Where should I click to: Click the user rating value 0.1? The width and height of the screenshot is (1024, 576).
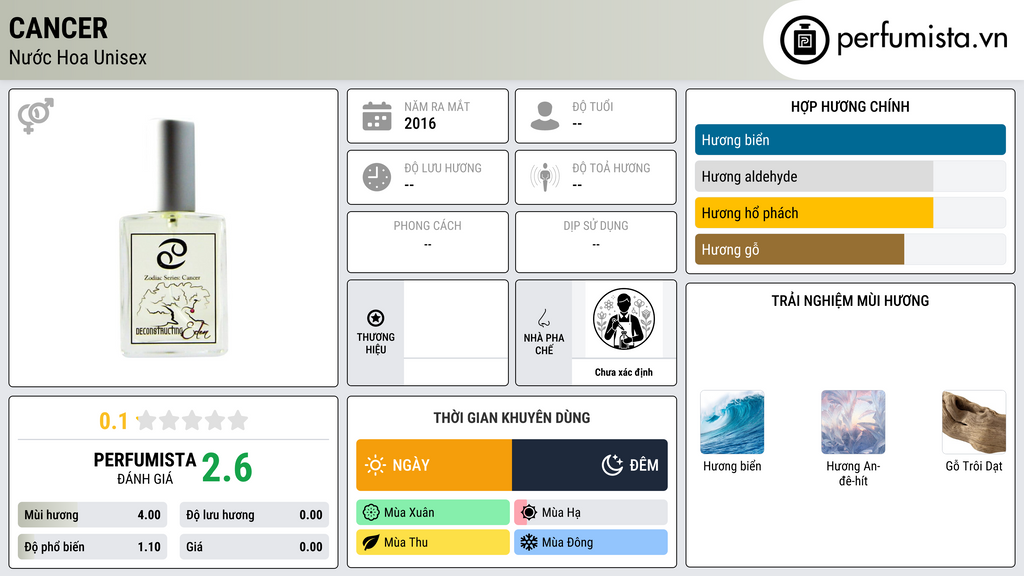(x=113, y=421)
